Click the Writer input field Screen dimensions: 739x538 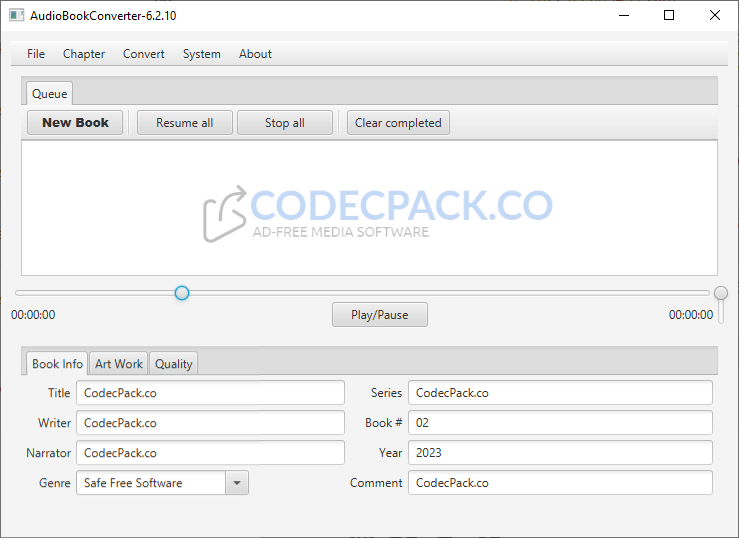pos(210,423)
